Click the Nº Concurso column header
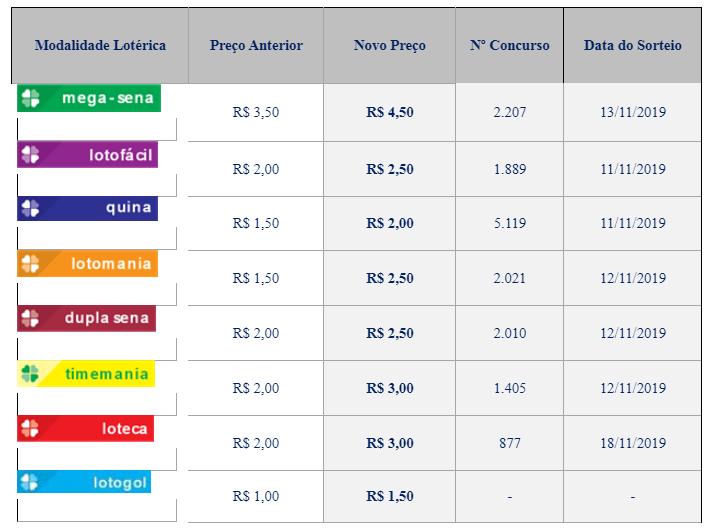Image resolution: width=709 pixels, height=531 pixels. click(509, 46)
